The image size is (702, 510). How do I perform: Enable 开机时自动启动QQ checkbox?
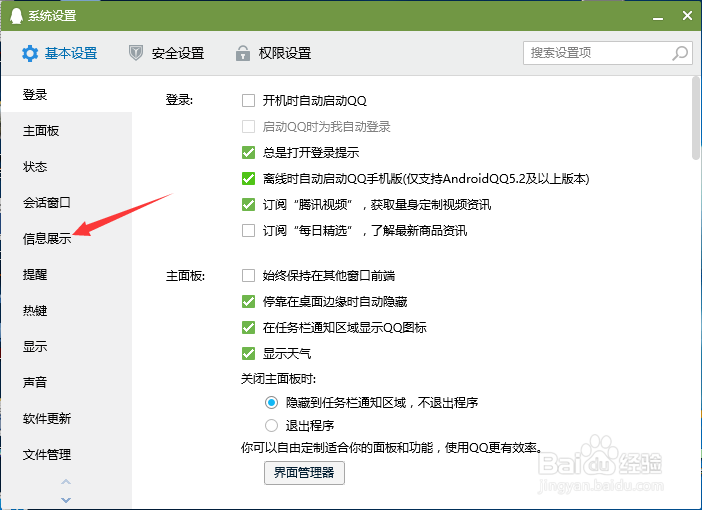point(248,100)
